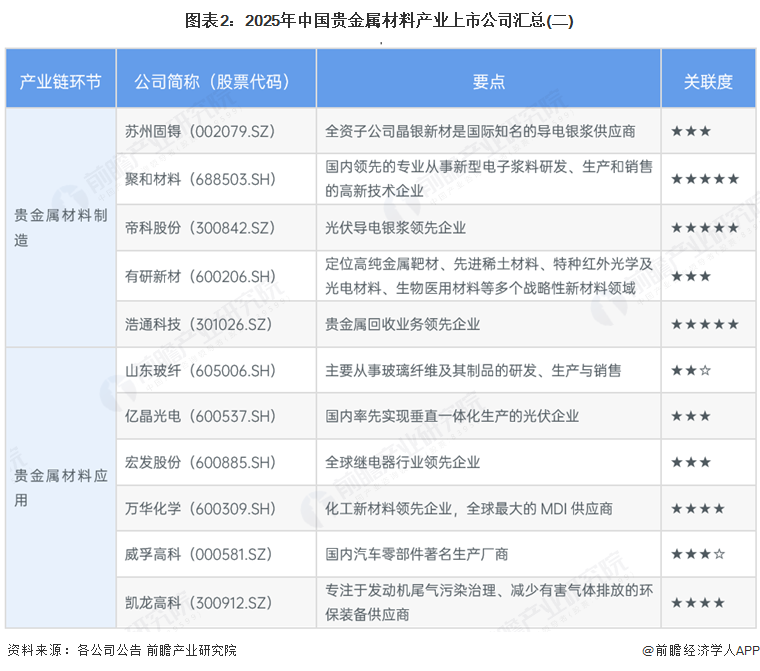Click the chart title 图表2：2025年中国贵金属材料产业上市公司汇总(二)
This screenshot has height=671, width=760.
[379, 21]
